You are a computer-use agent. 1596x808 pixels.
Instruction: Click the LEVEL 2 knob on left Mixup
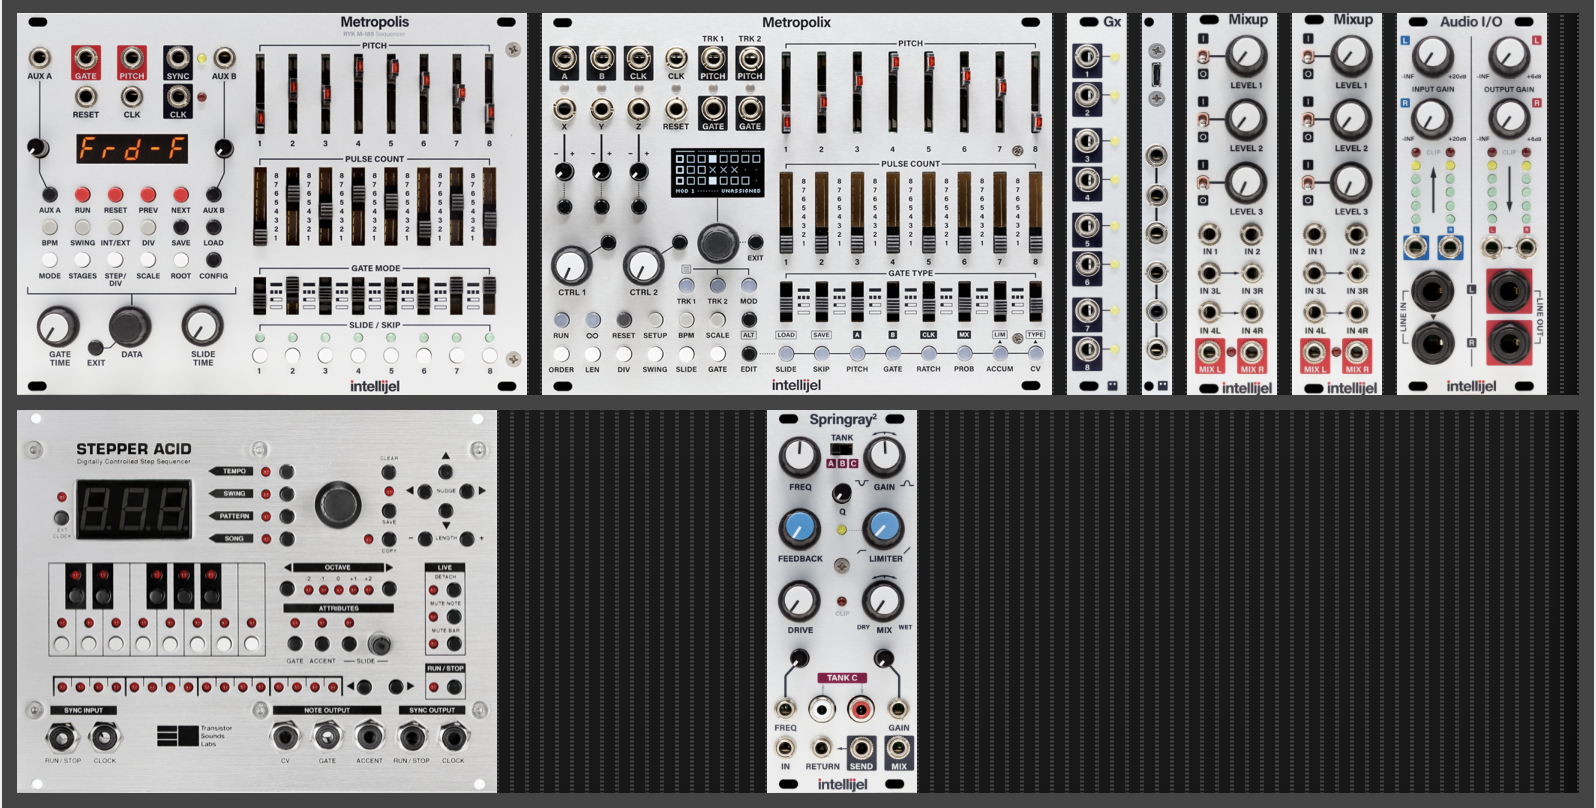coord(1246,120)
